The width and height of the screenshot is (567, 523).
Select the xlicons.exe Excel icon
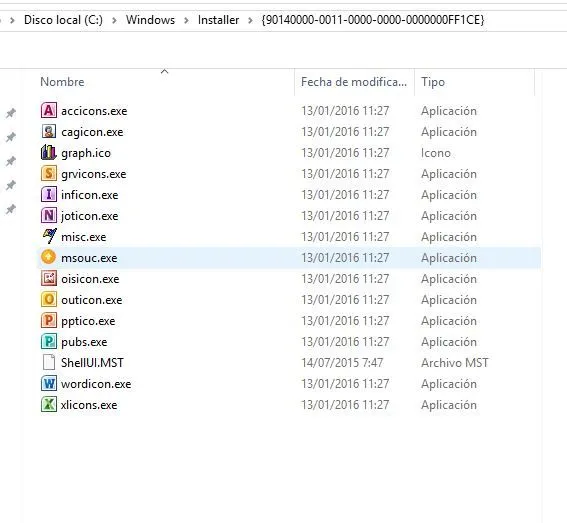pos(49,404)
